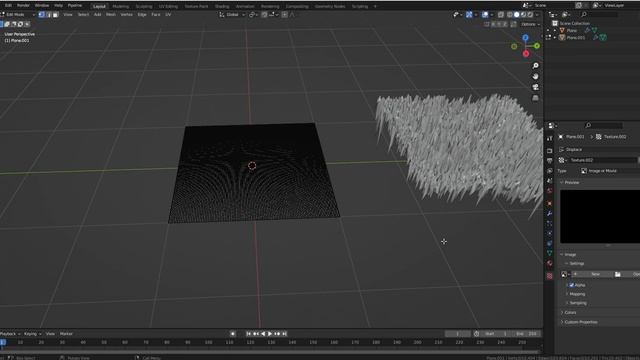Switch to the Shading workspace tab
This screenshot has height=360, width=640.
(222, 6)
